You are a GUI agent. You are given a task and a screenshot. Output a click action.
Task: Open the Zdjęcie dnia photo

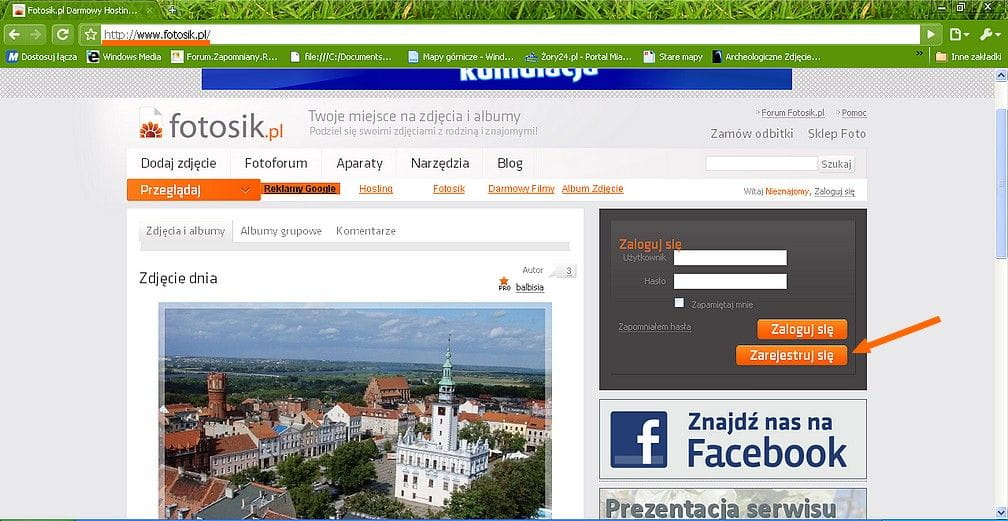[x=355, y=412]
